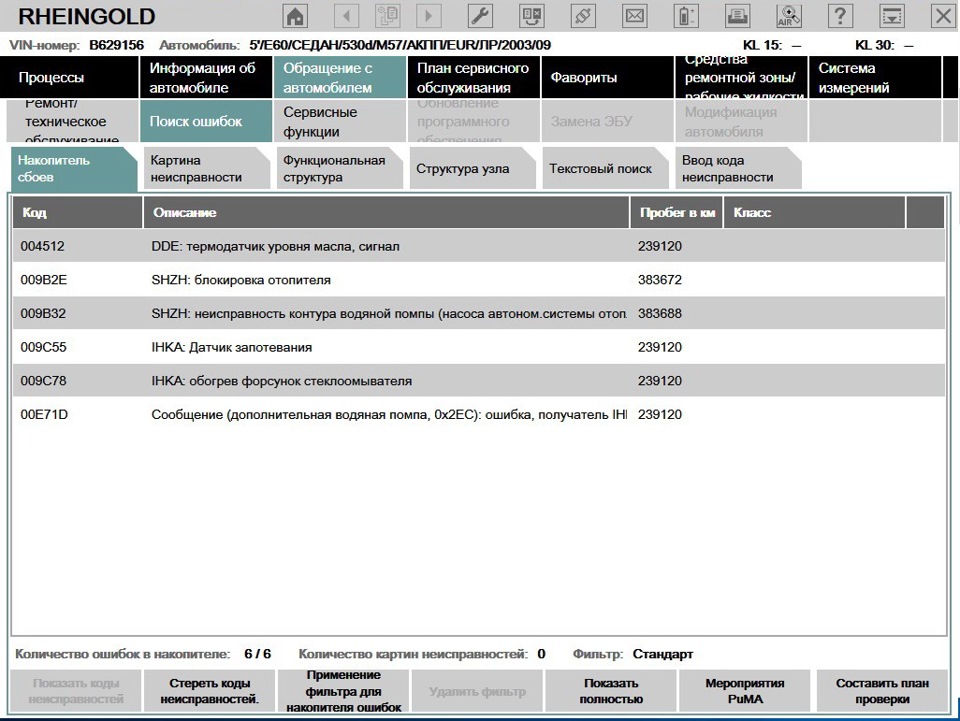Viewport: 960px width, 721px height.
Task: Open Сервисные функции submenu
Action: (340, 121)
